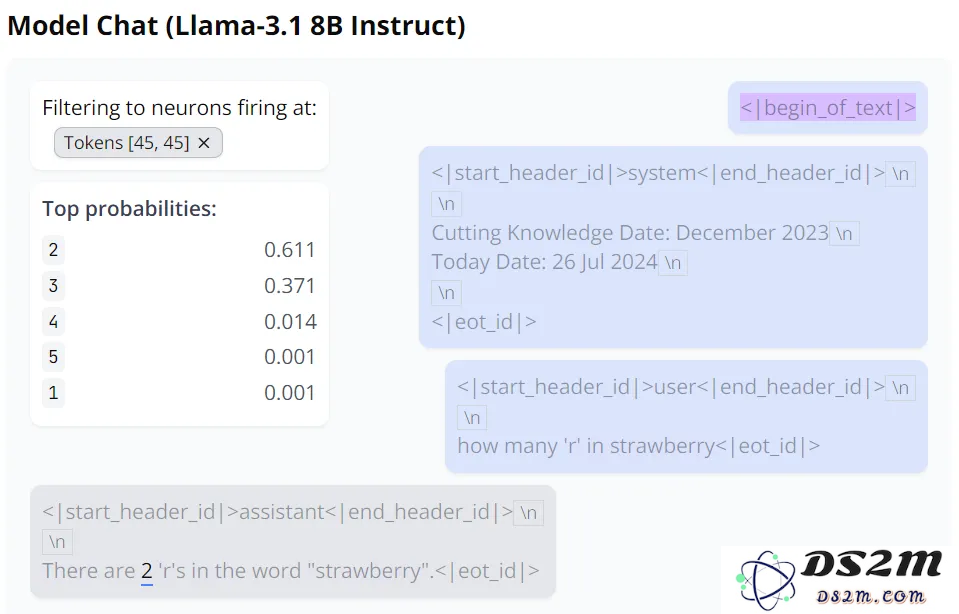Click the 'user' header token
This screenshot has width=959, height=614.
coord(675,387)
